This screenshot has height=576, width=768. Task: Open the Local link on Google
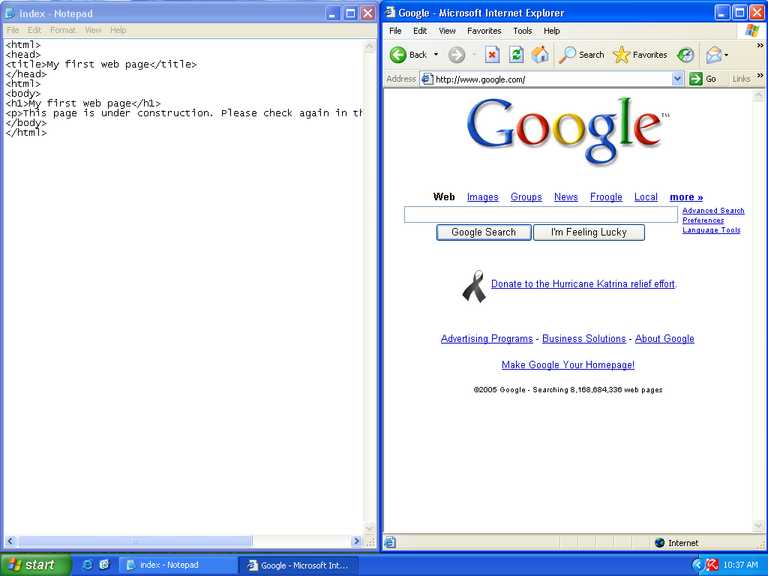coord(646,197)
